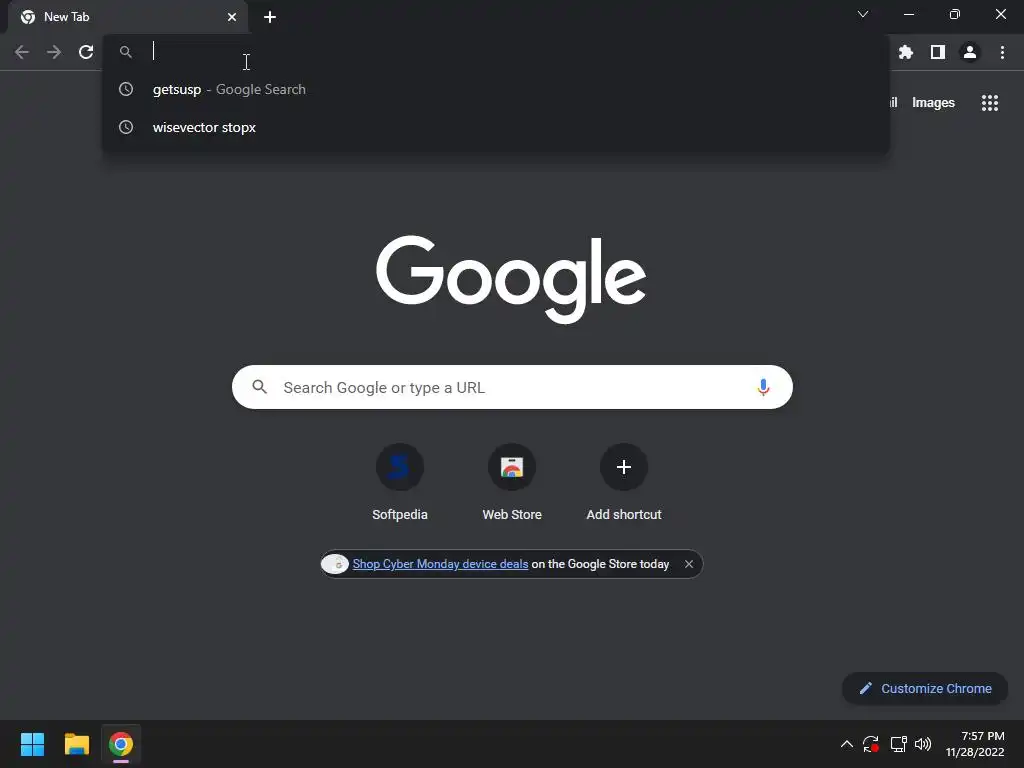Show hidden tray icons chevron
The image size is (1024, 768).
point(846,744)
